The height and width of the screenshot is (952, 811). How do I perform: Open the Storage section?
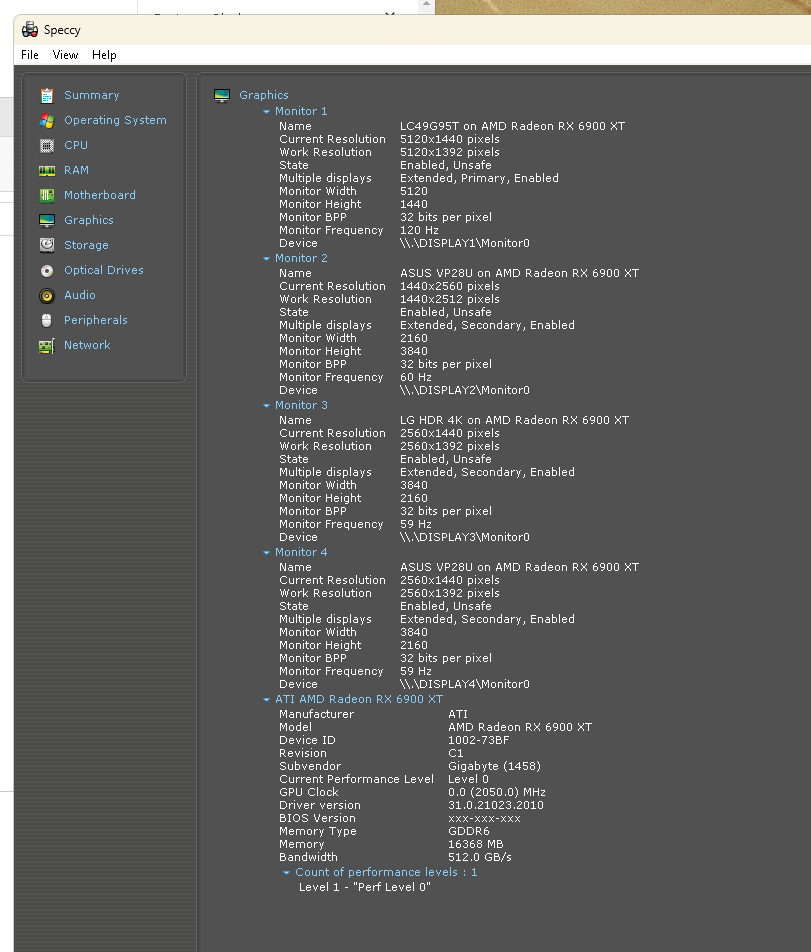(86, 245)
